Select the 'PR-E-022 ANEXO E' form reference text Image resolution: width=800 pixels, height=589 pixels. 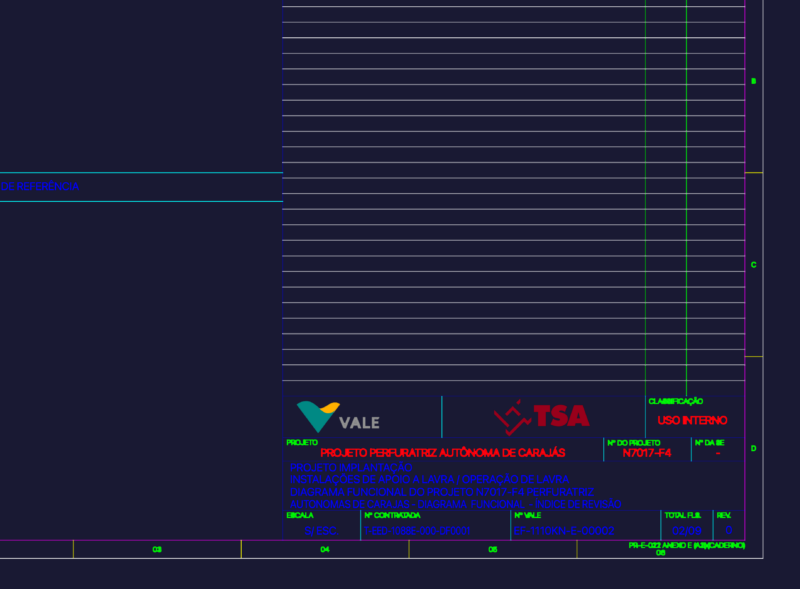pyautogui.click(x=687, y=545)
